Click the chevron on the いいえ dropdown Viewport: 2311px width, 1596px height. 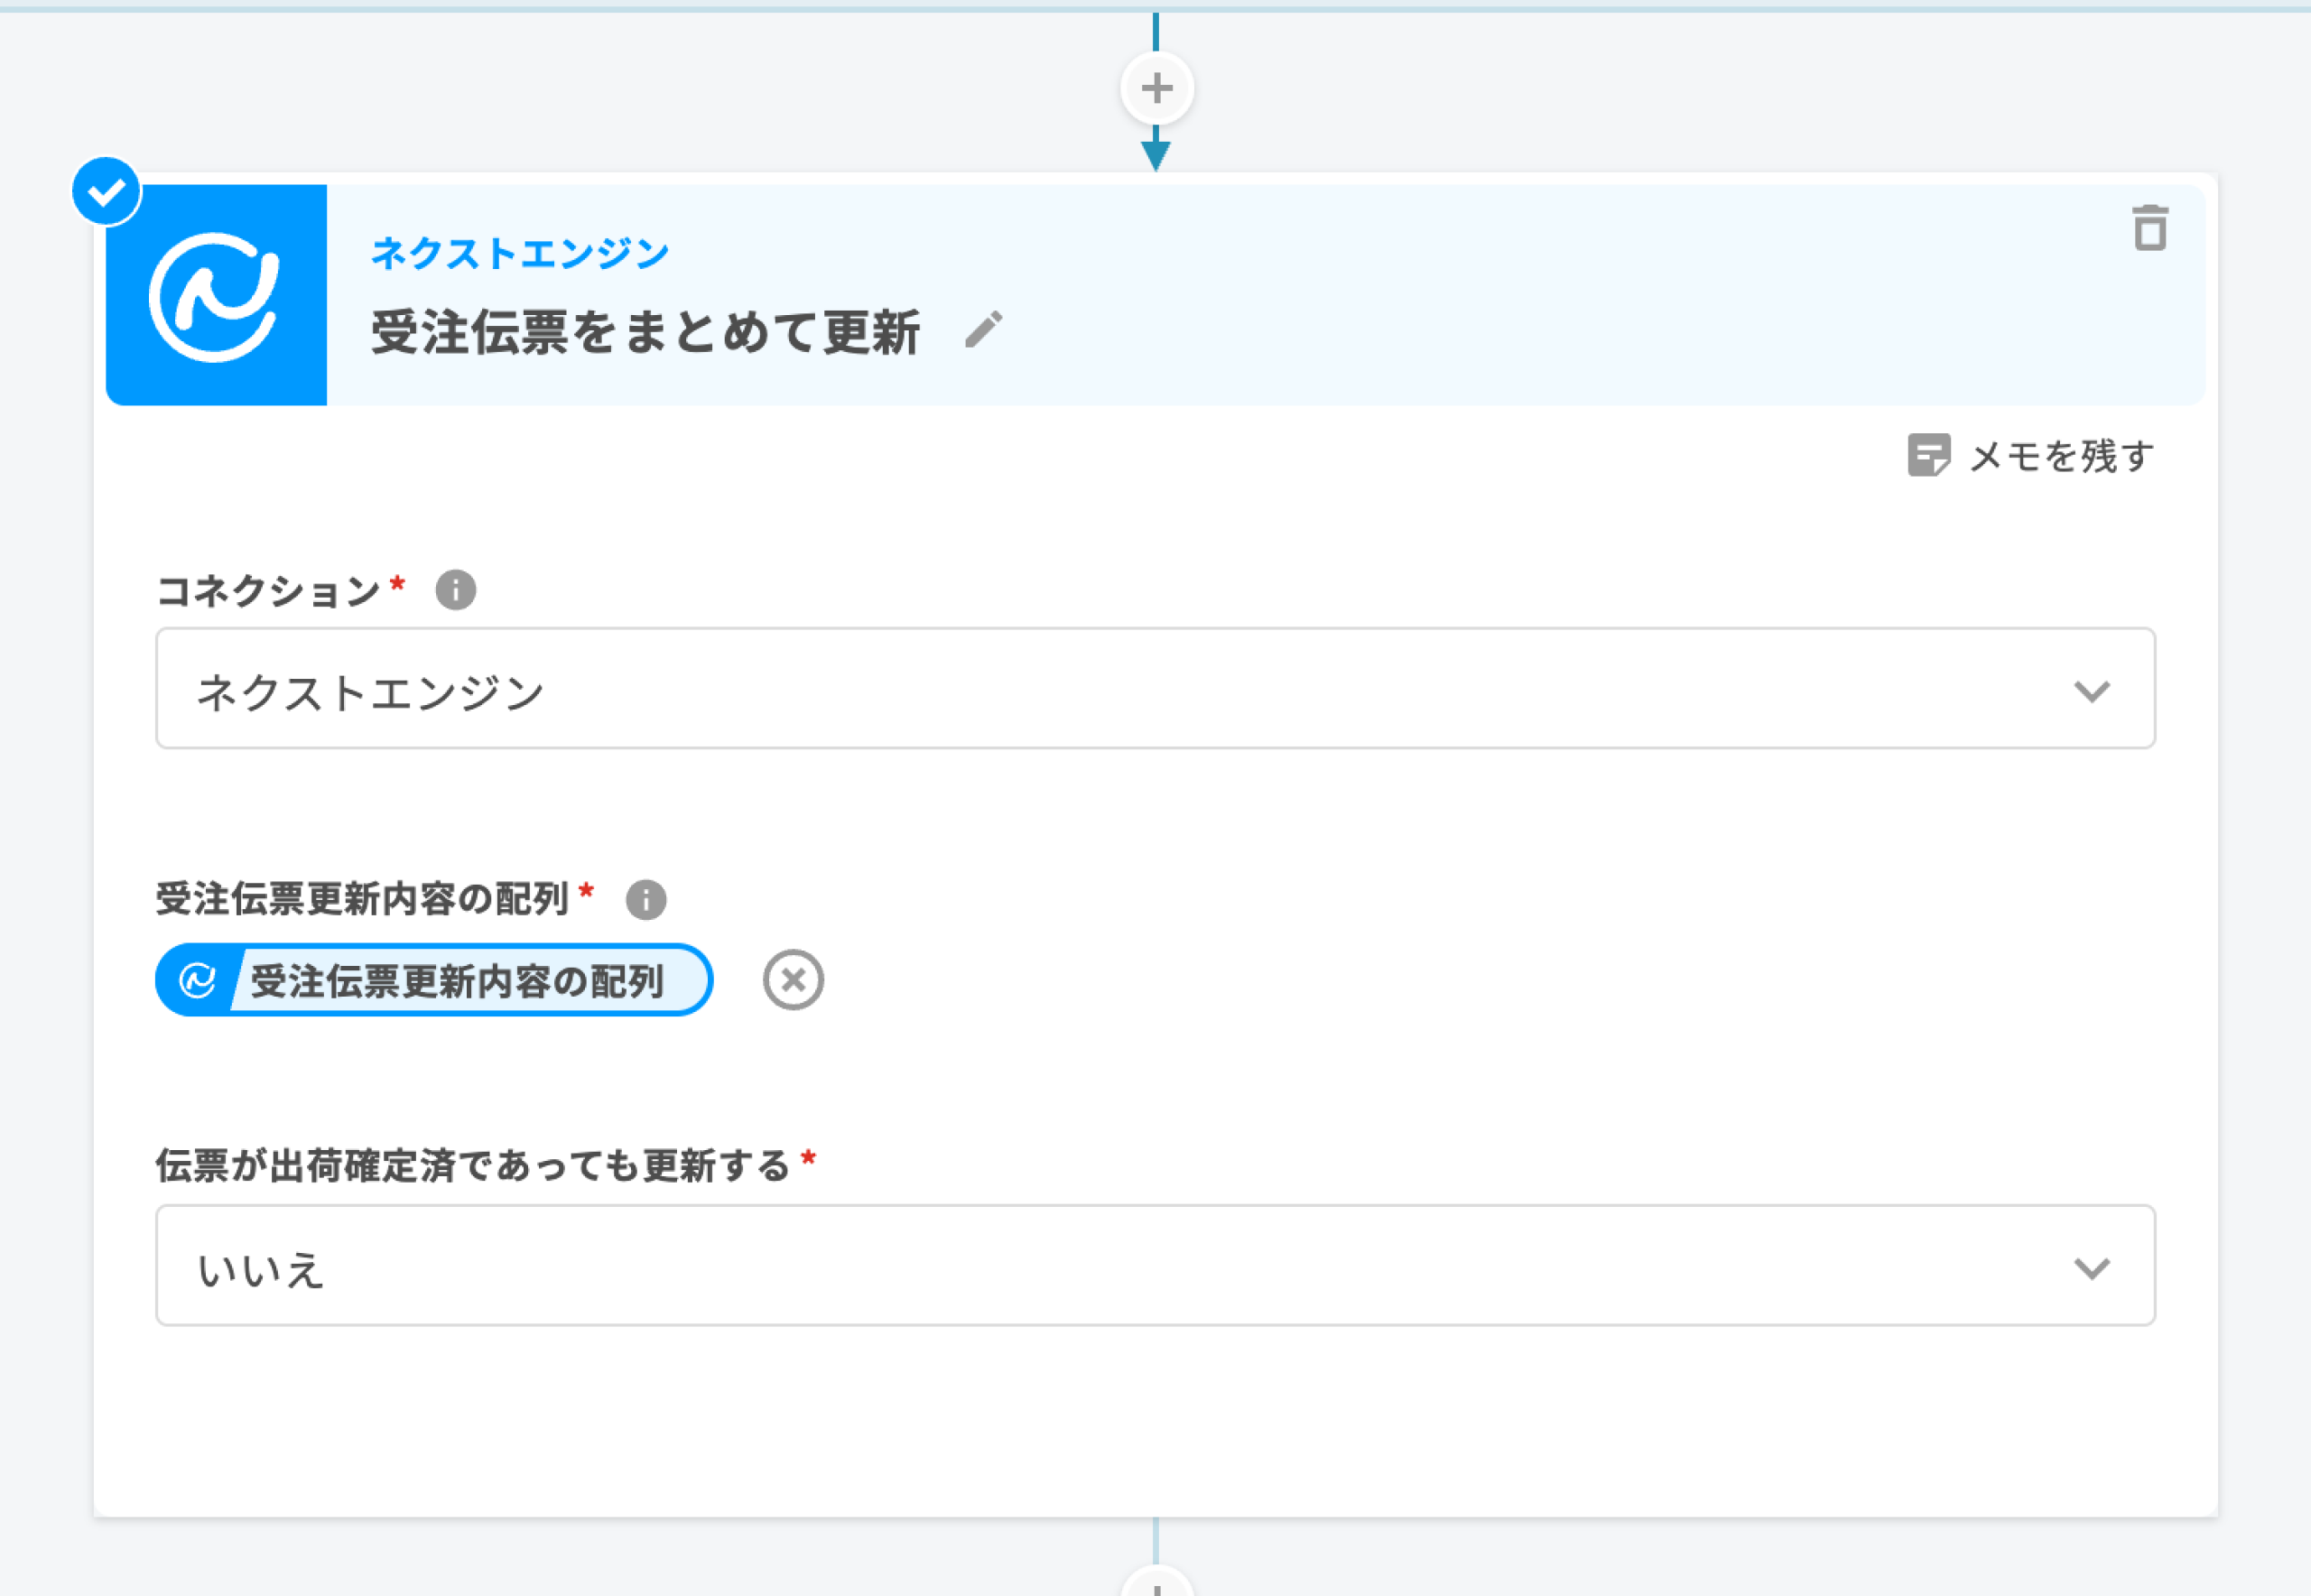[2091, 1268]
